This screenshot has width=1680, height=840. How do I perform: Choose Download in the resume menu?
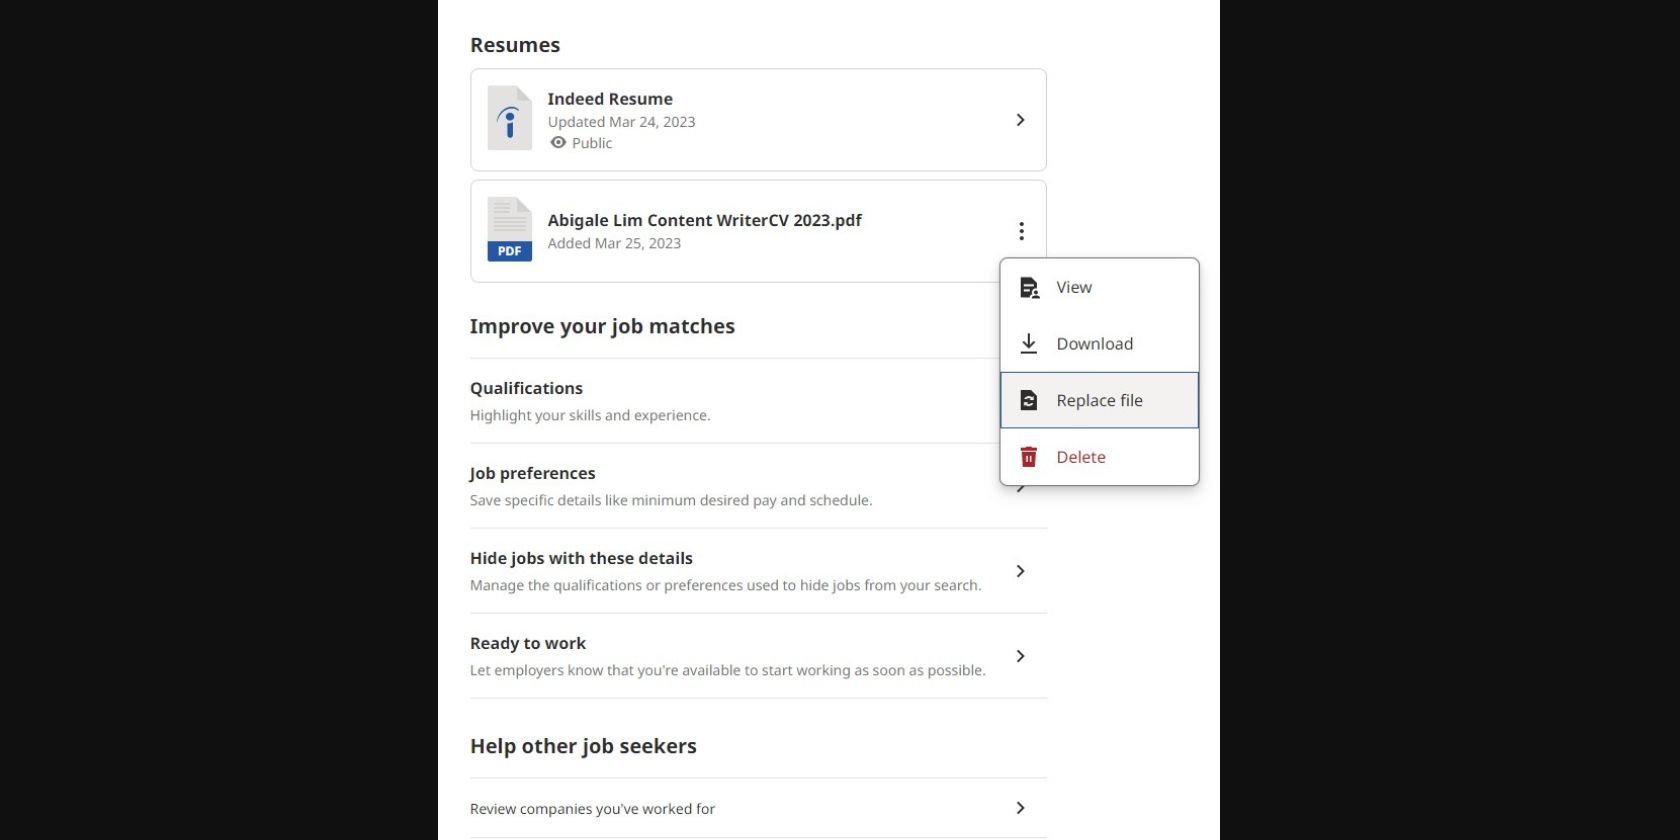click(x=1094, y=344)
